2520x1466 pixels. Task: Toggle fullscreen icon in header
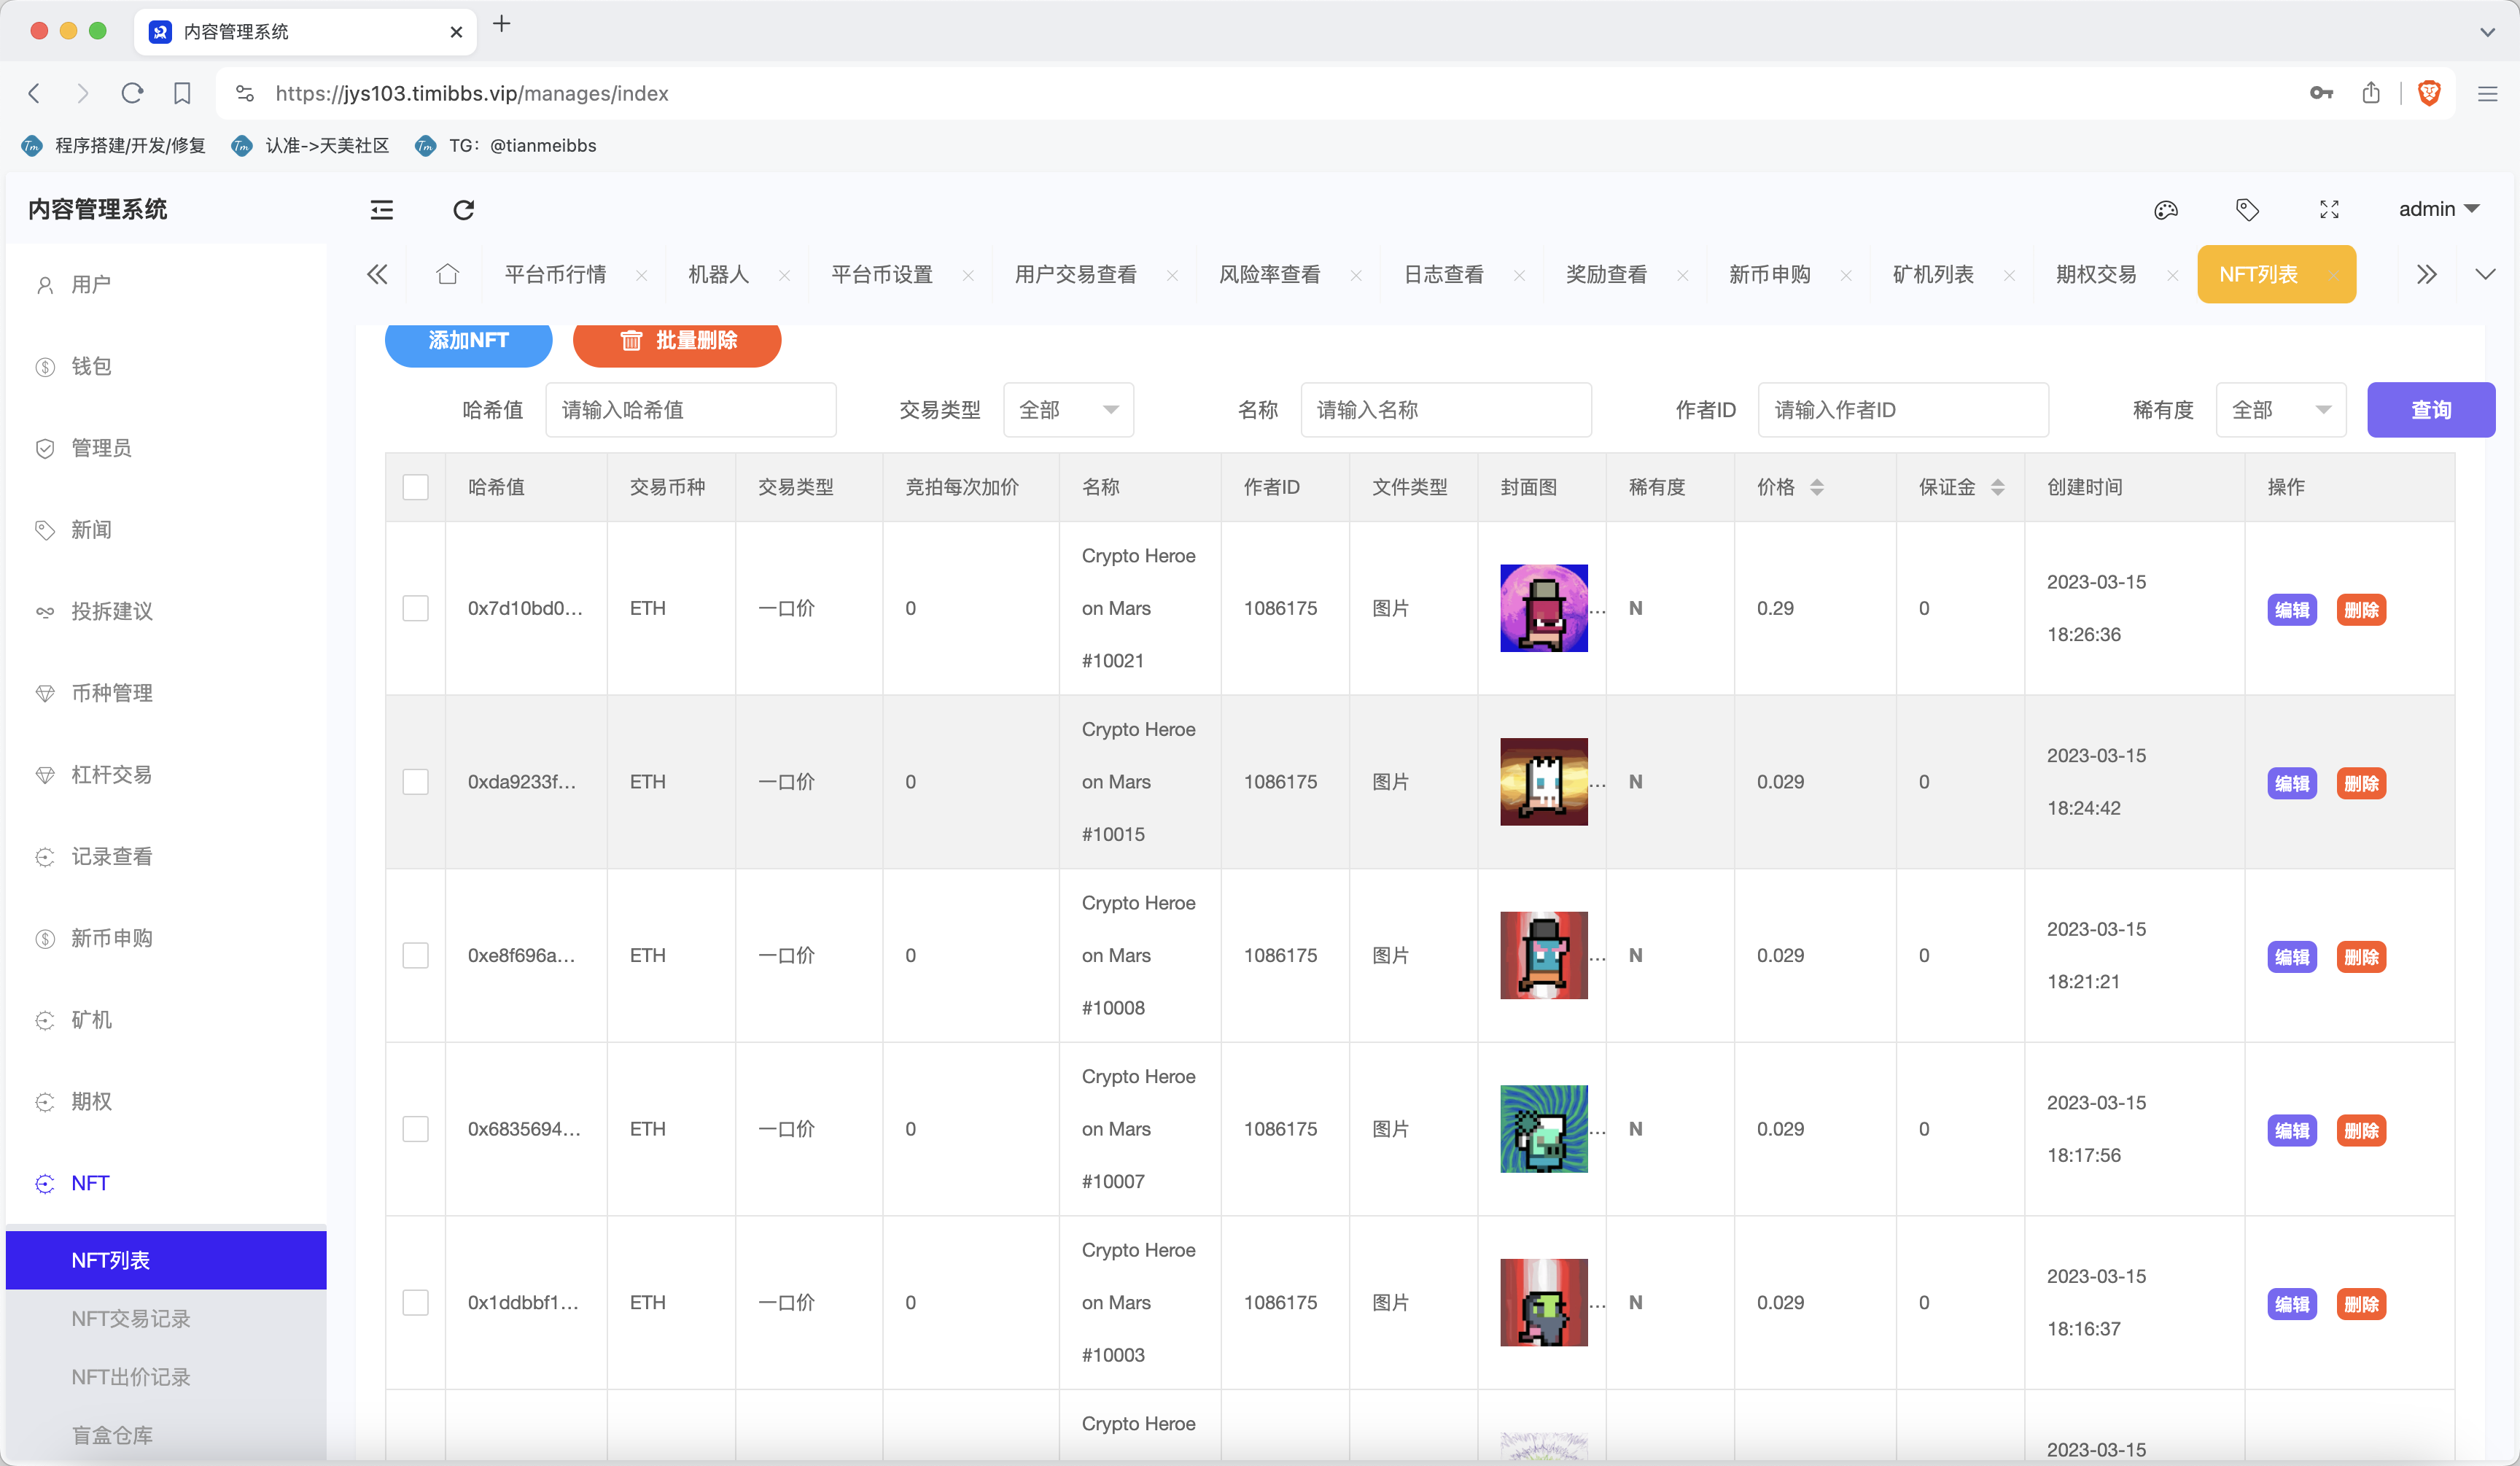coord(2329,210)
